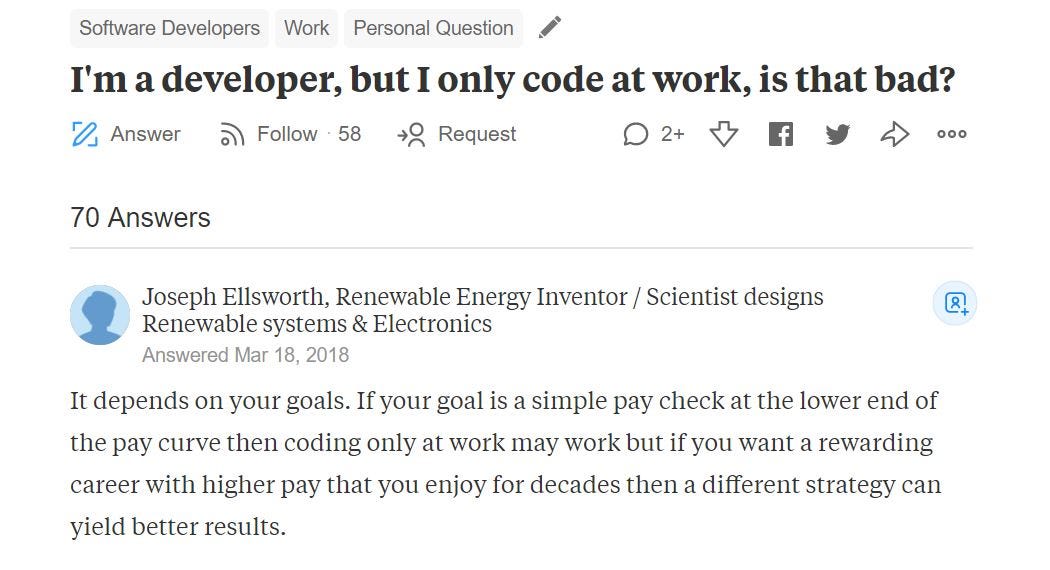Click the Request answers button
This screenshot has width=1050, height=570.
[457, 134]
